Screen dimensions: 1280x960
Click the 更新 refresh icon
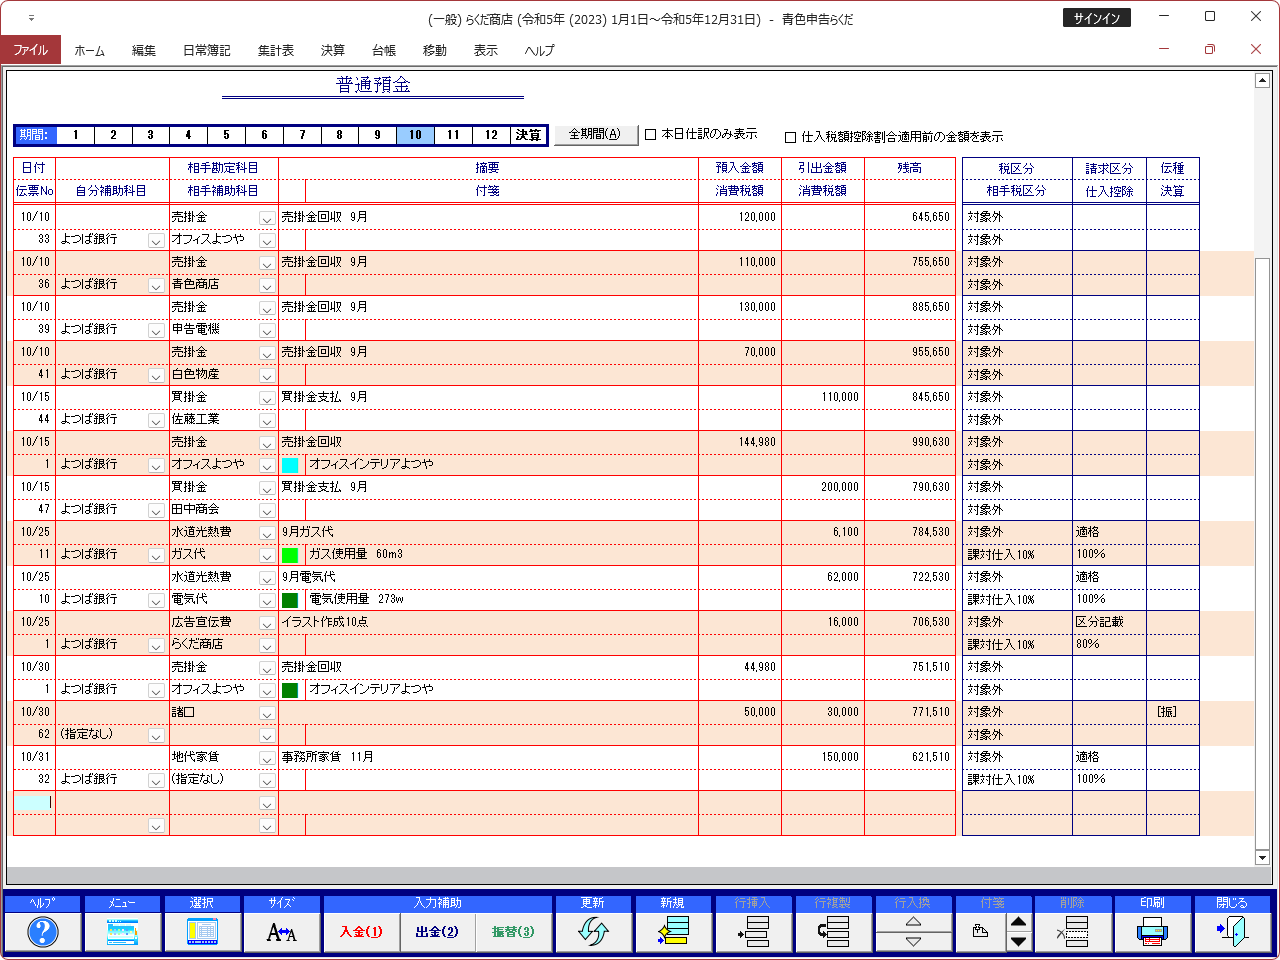(593, 932)
